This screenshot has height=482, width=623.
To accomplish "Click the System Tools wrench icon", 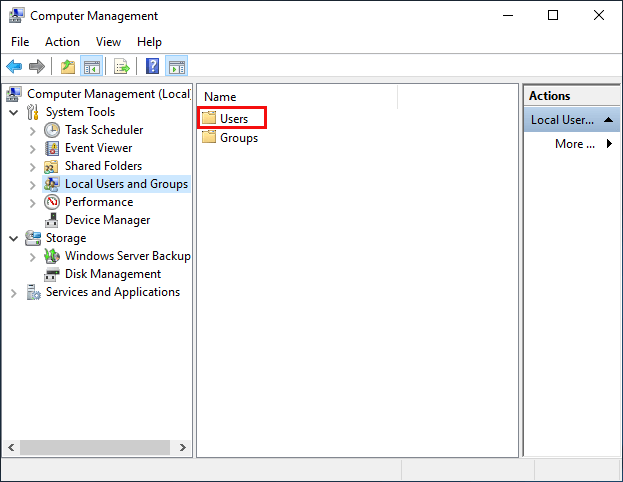I will click(x=33, y=112).
